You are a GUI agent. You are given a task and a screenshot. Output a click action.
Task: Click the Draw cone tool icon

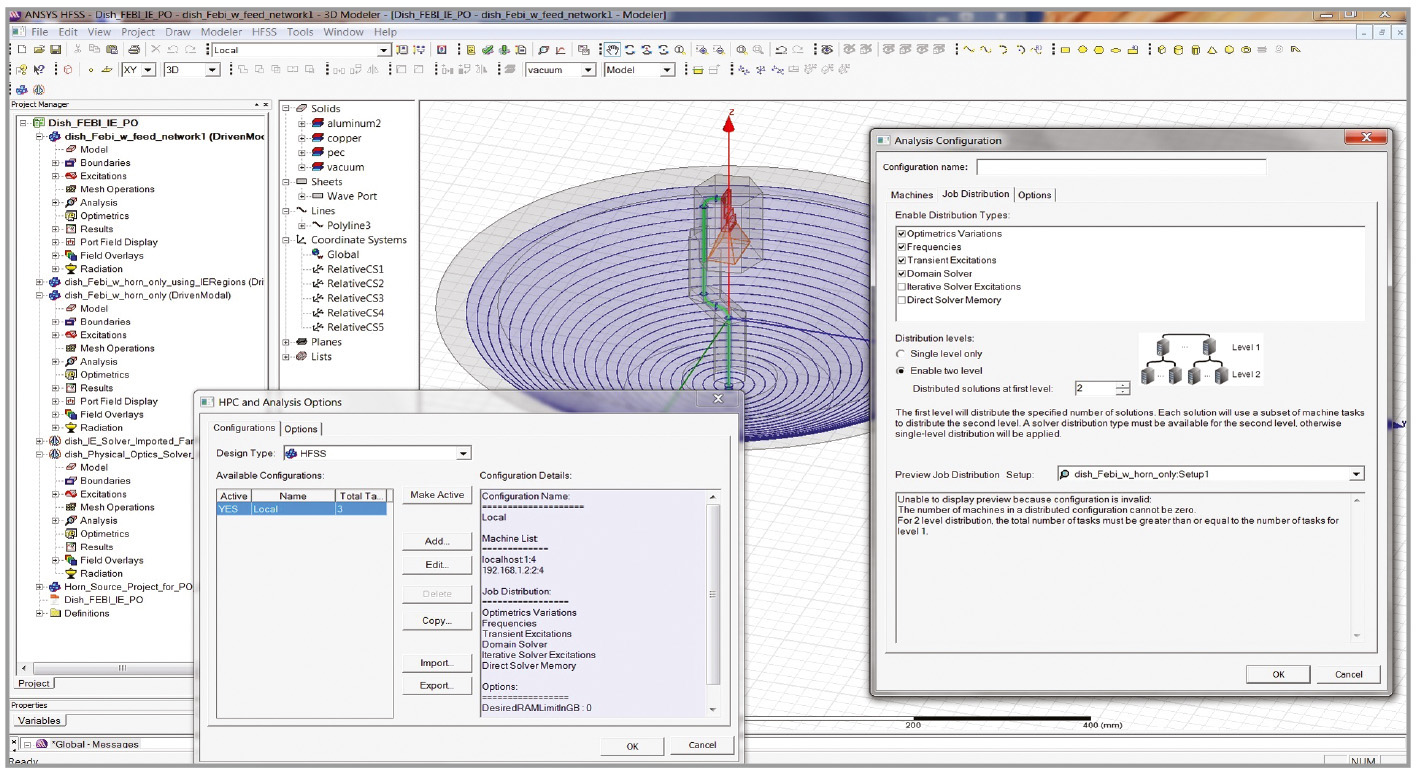coord(1211,50)
